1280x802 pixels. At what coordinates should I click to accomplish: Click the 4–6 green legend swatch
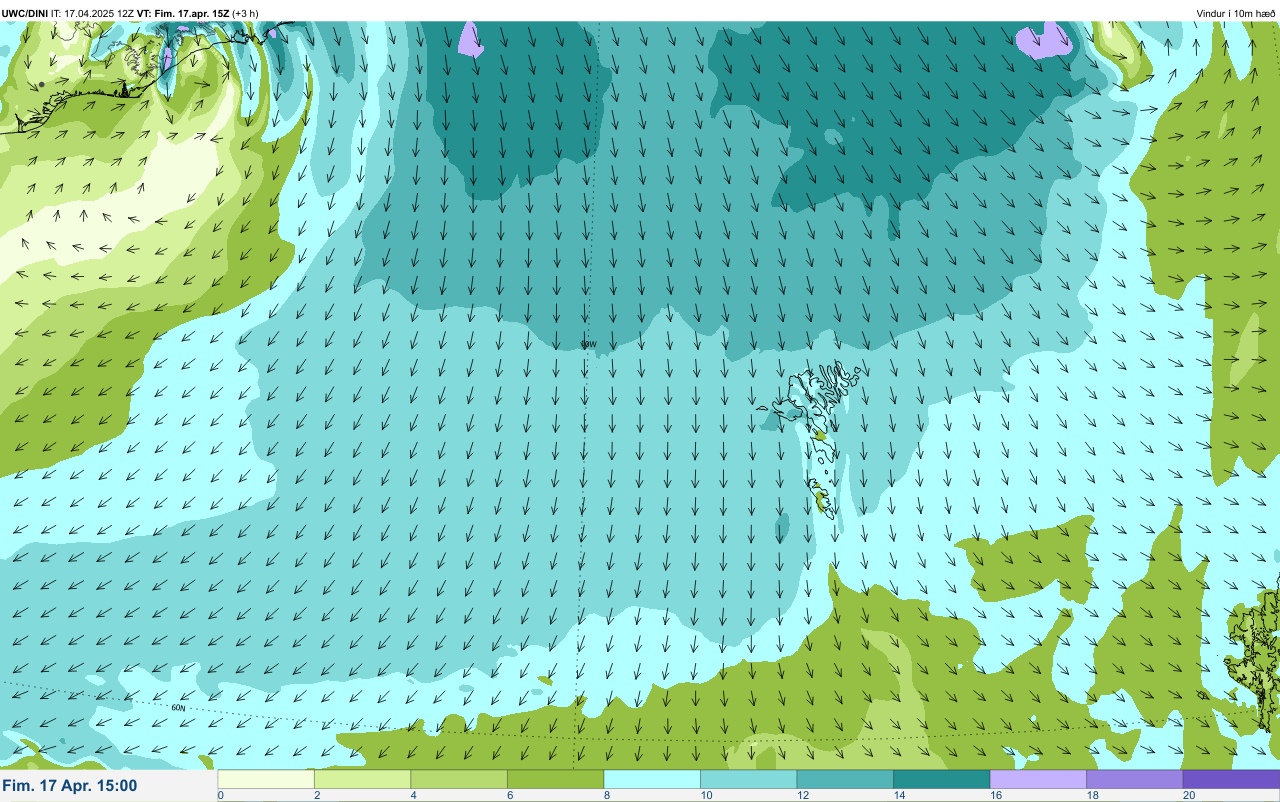coord(459,779)
